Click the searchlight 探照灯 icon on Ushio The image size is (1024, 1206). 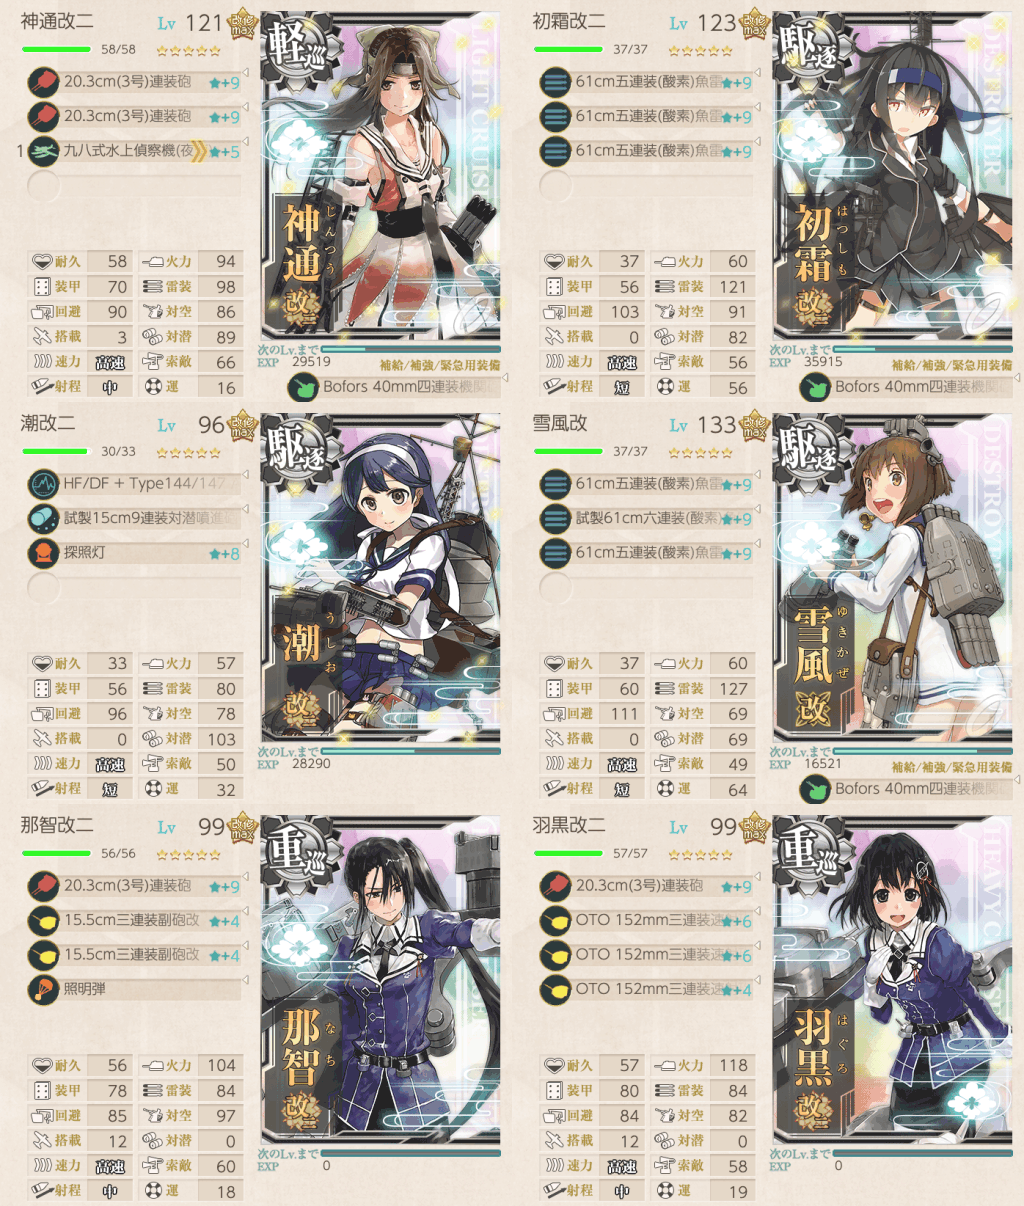point(43,553)
